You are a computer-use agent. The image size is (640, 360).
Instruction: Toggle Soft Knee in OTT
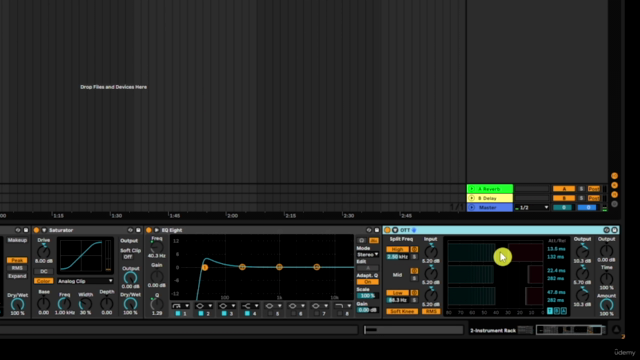pos(402,311)
